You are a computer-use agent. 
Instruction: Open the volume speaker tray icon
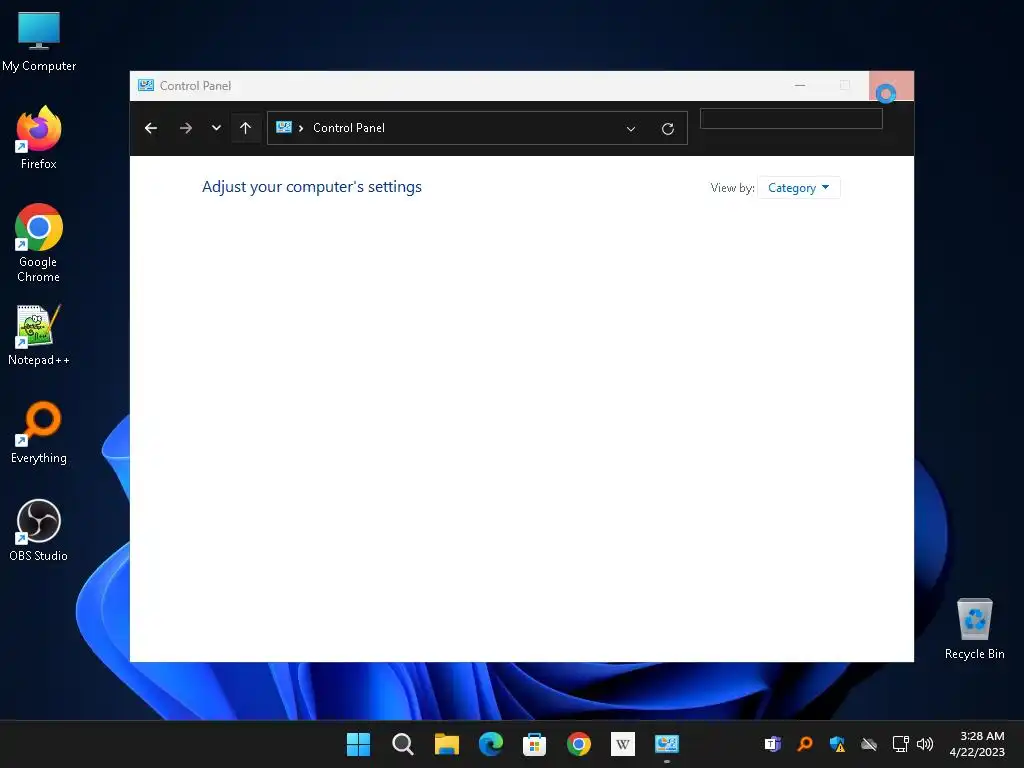pos(925,744)
